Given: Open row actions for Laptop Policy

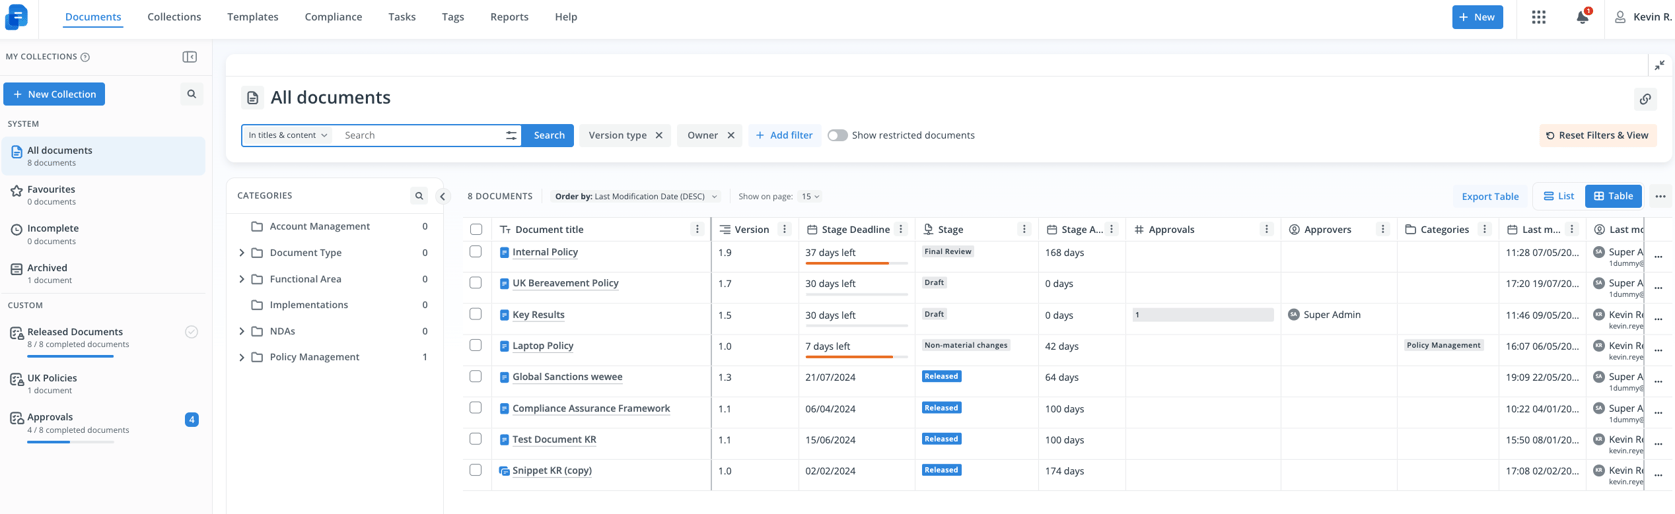Looking at the screenshot, I should coord(1658,350).
